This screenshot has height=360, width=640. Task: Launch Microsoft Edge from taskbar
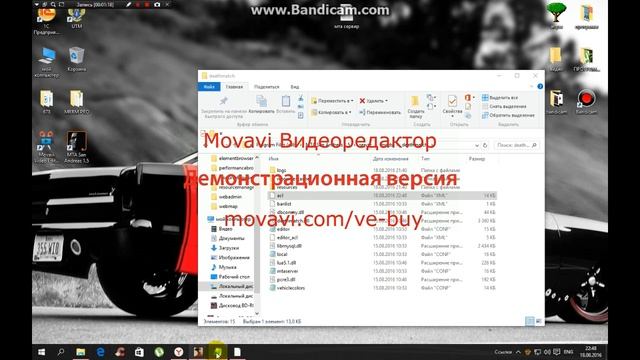[100, 352]
